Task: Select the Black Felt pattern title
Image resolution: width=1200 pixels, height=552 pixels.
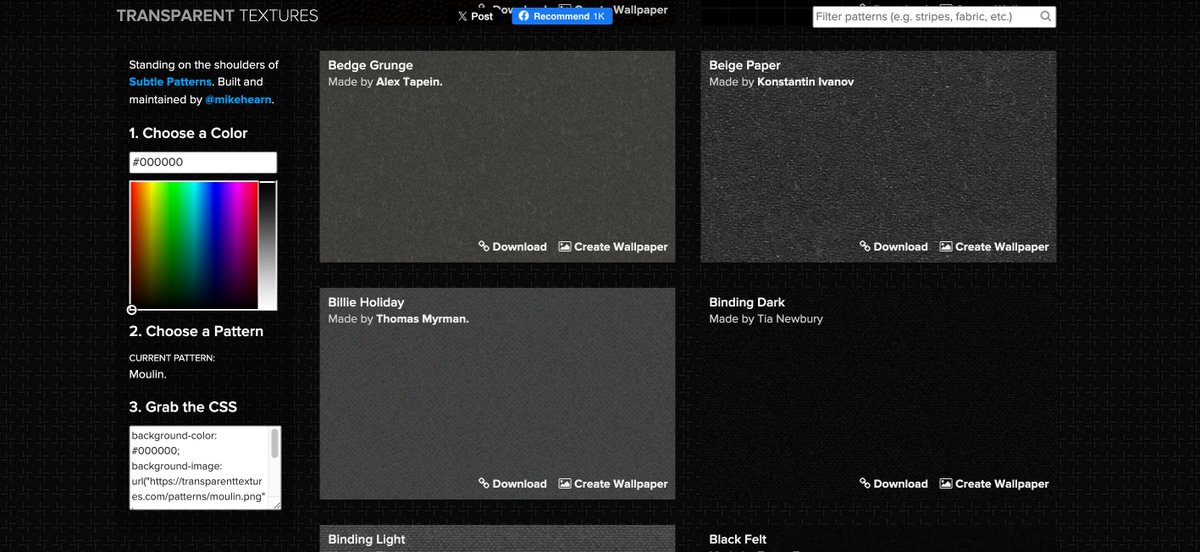Action: 738,540
